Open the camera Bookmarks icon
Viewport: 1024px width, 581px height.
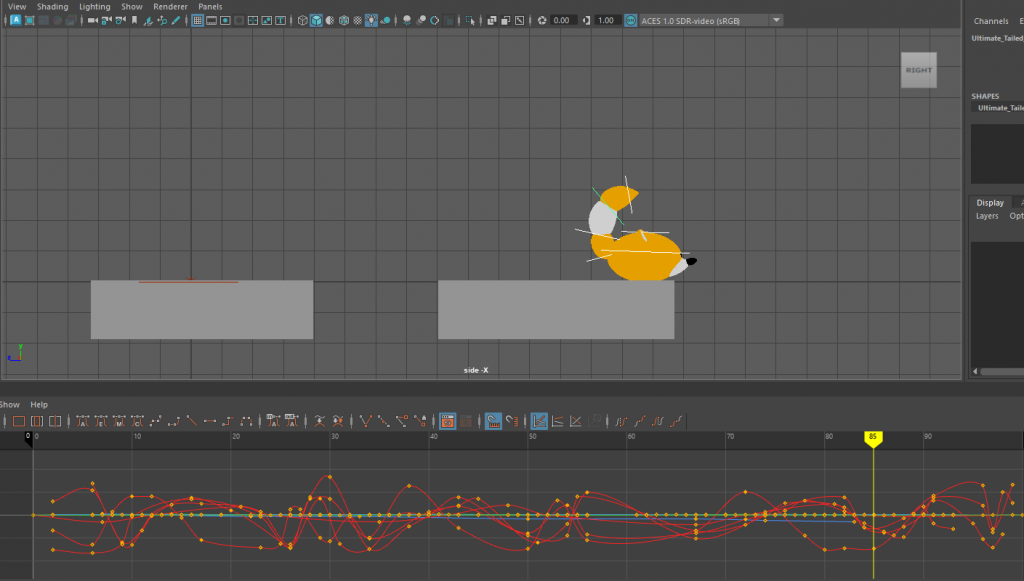[134, 20]
